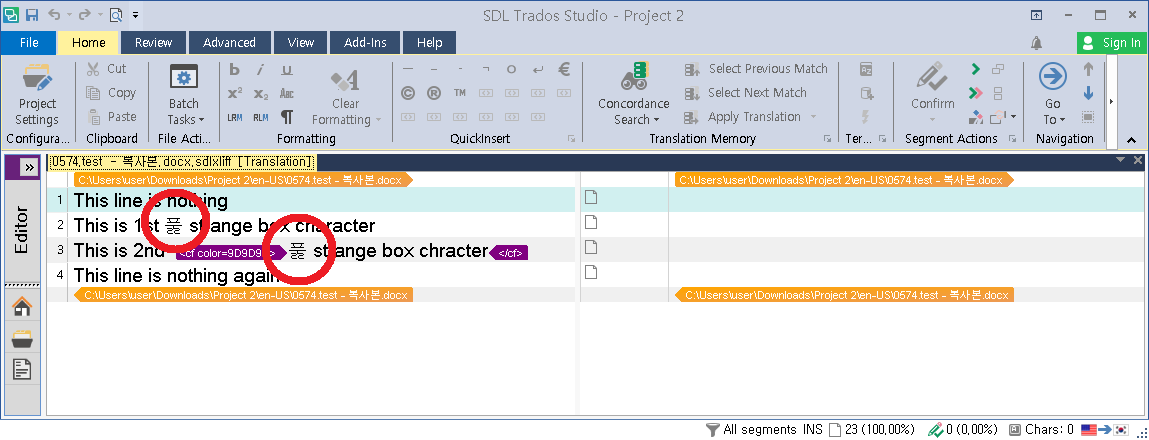Toggle small caps formatting
This screenshot has height=440, width=1149.
[x=287, y=94]
